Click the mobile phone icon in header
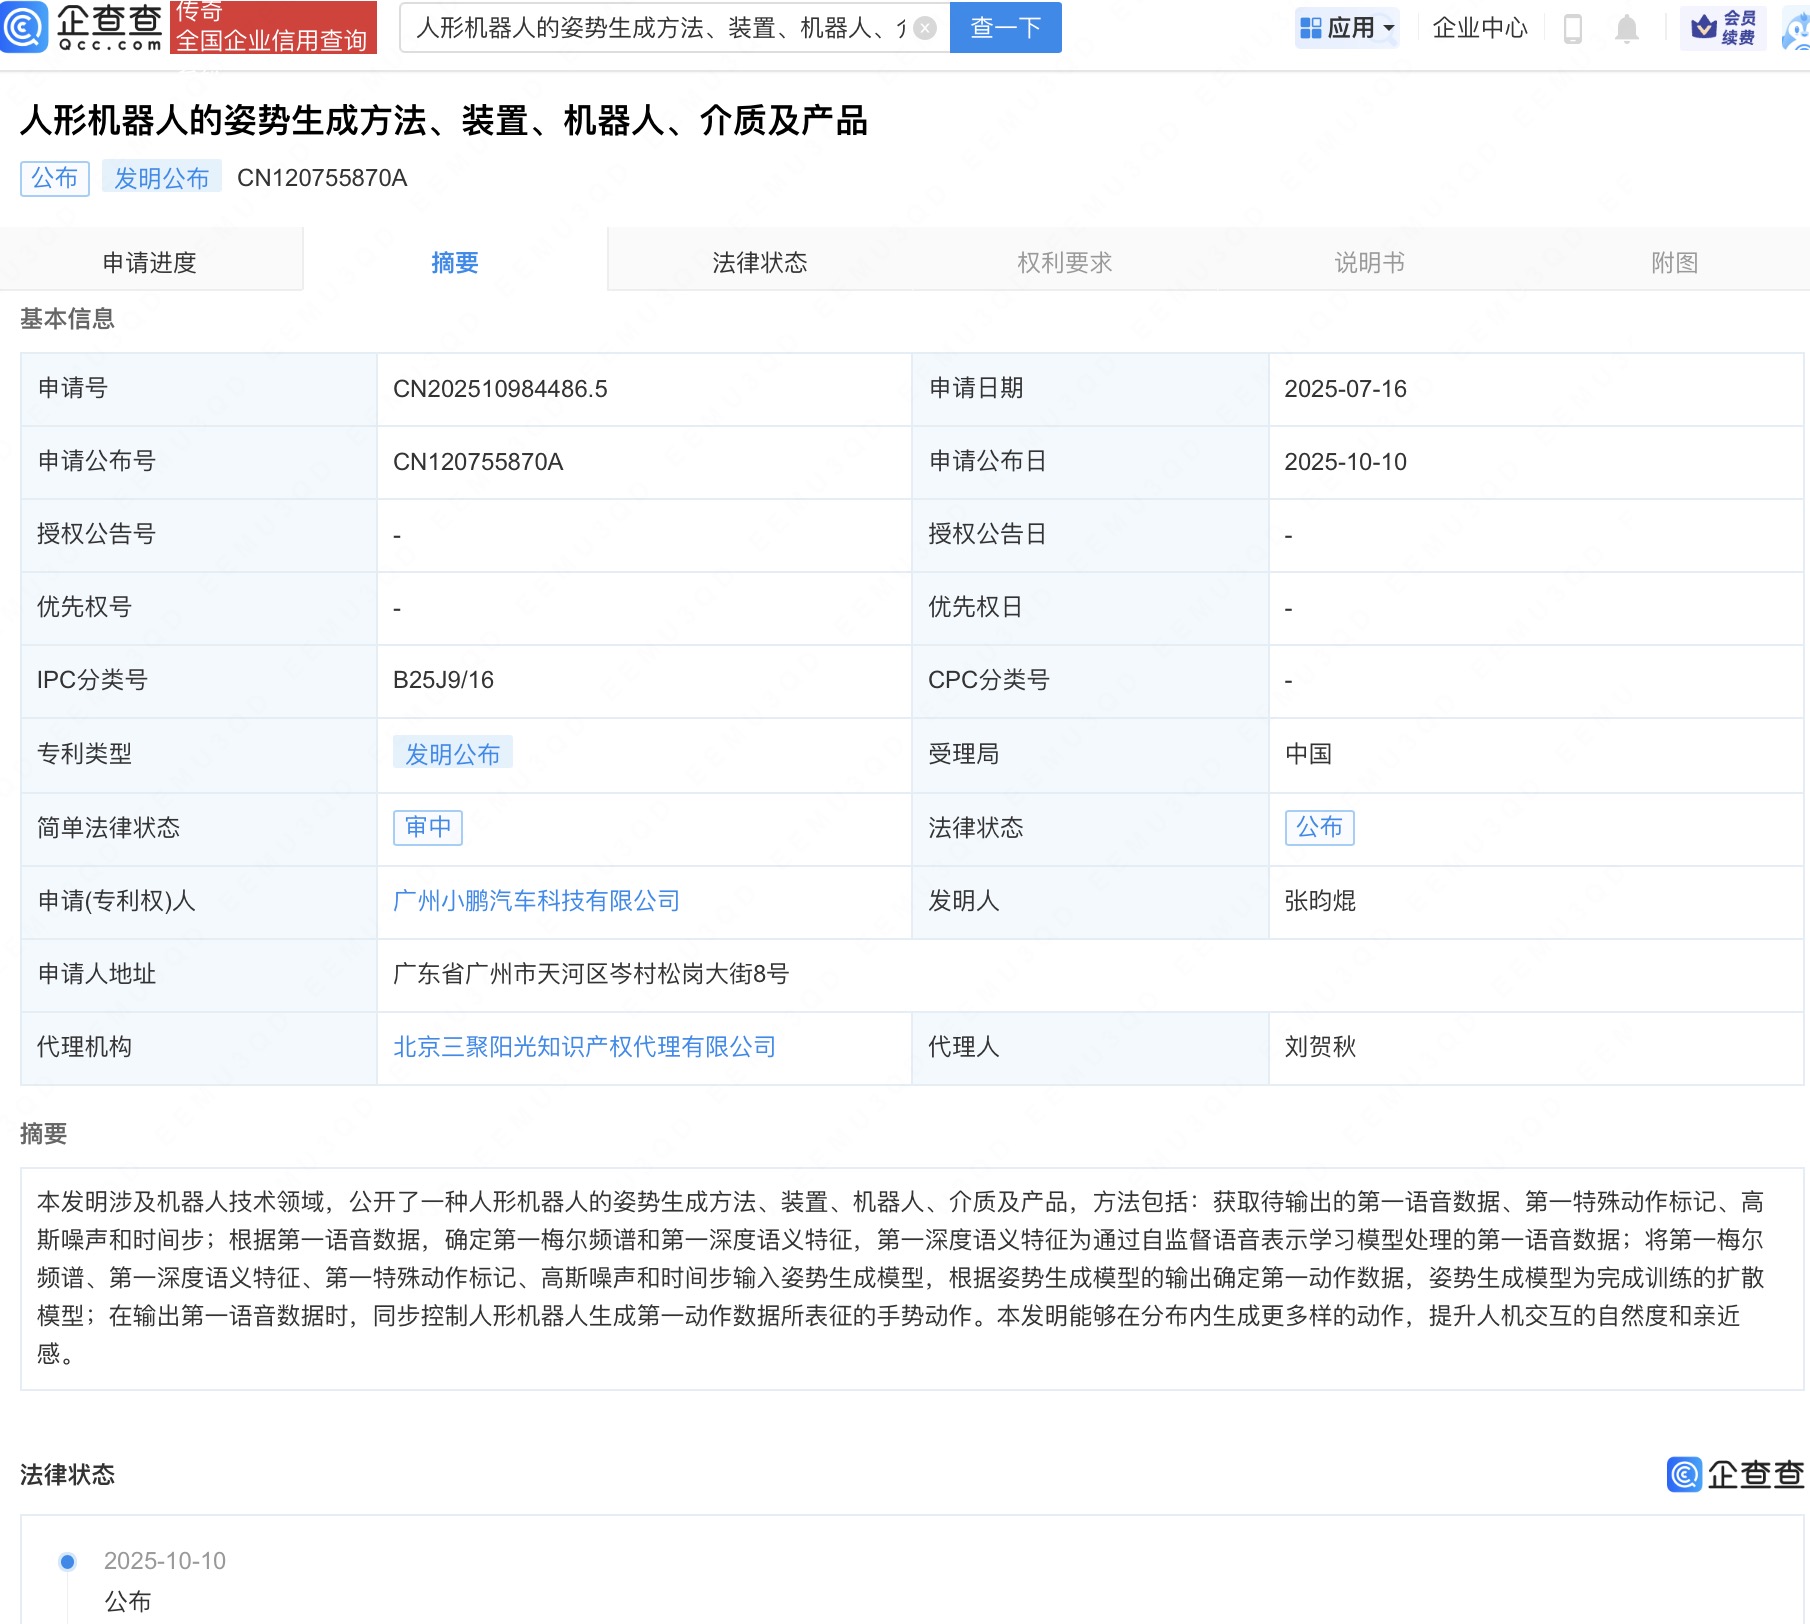Screen dimensions: 1810x1624 coord(1570,27)
